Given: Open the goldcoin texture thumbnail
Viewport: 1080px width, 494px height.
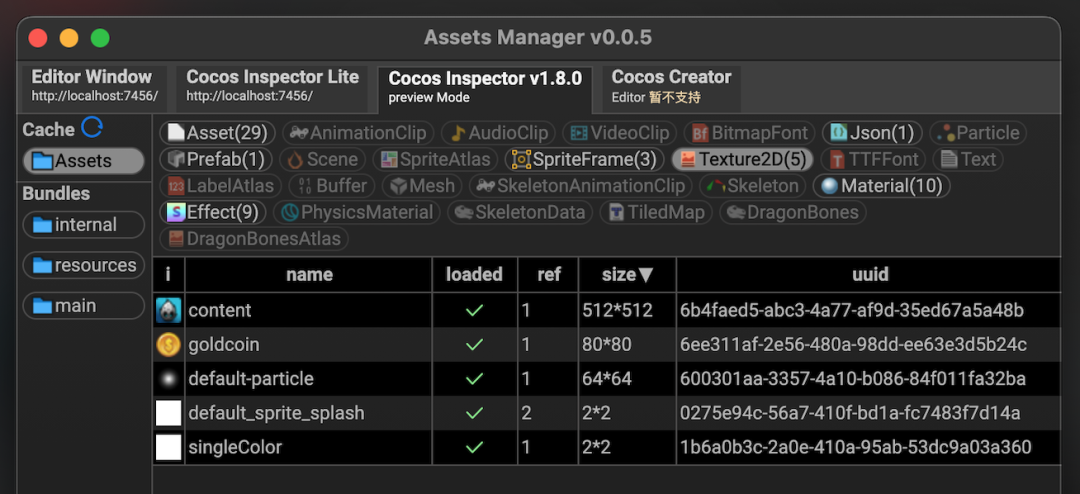Looking at the screenshot, I should [x=168, y=344].
